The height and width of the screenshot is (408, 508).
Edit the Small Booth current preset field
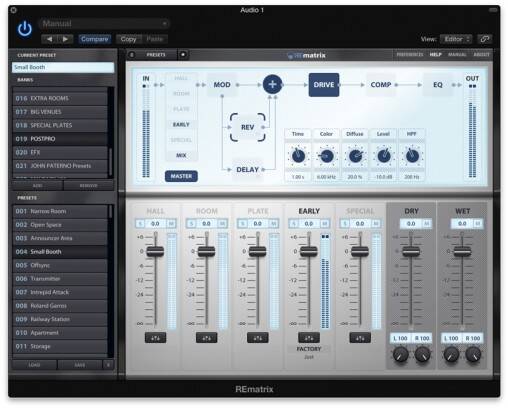(63, 67)
